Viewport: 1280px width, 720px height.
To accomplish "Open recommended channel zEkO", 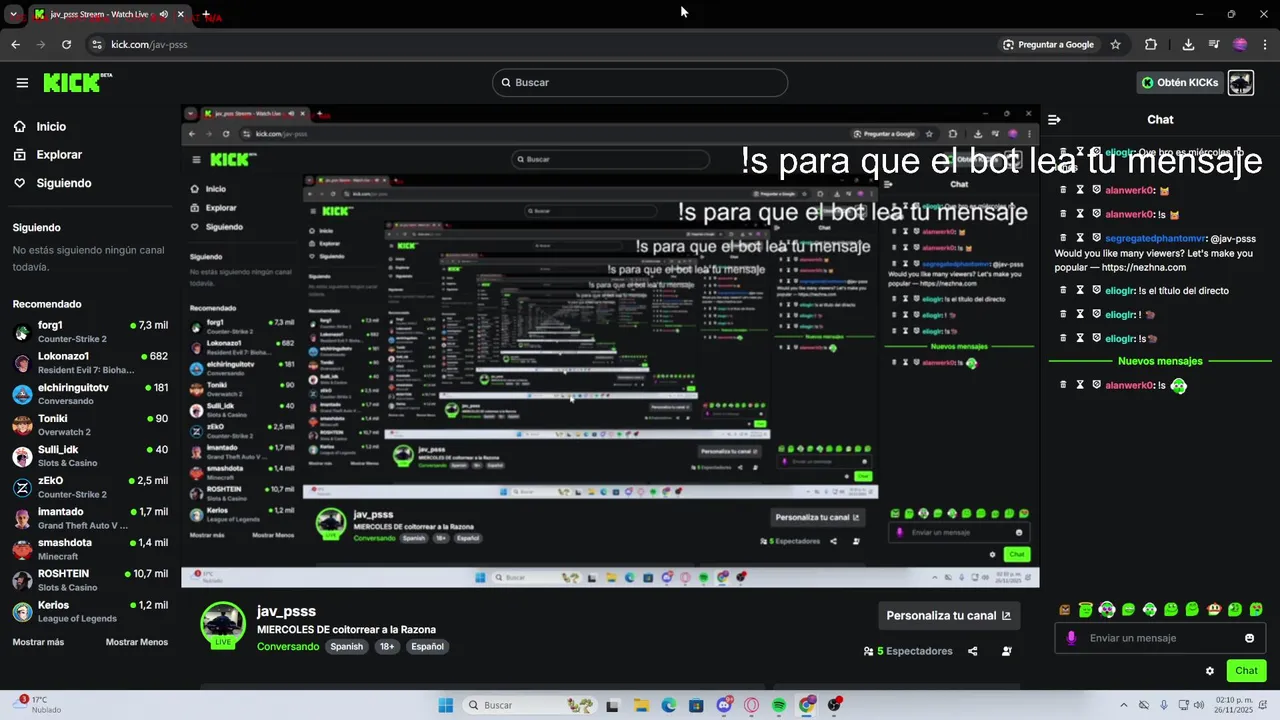I will 90,487.
